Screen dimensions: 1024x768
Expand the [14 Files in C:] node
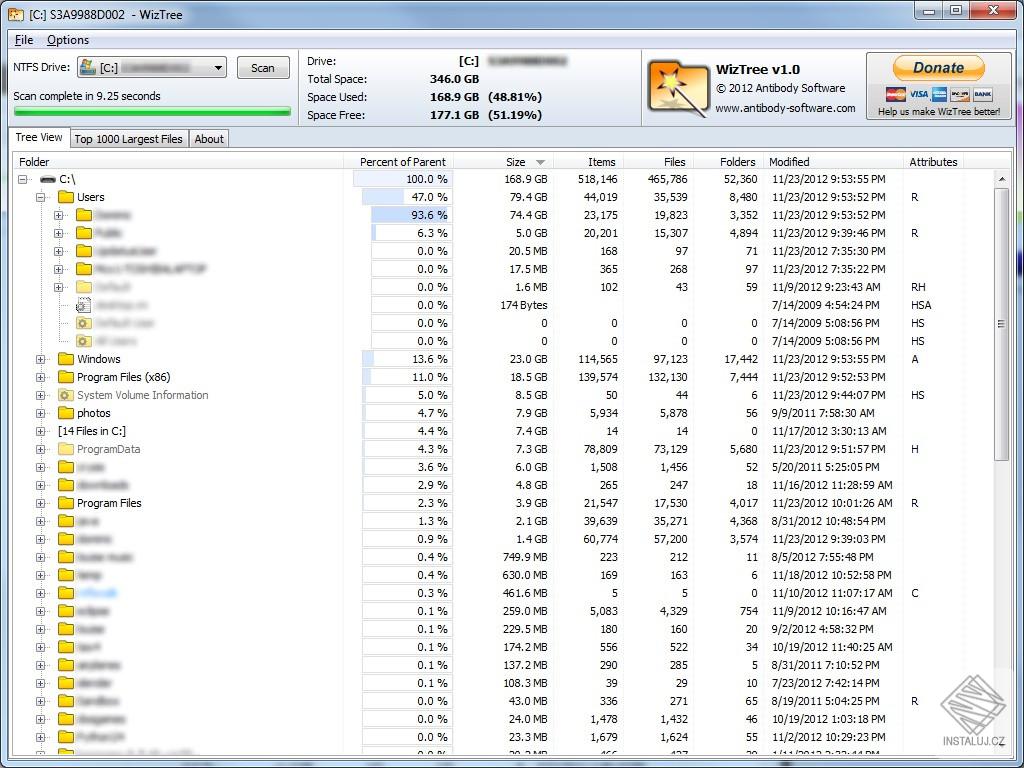pyautogui.click(x=40, y=431)
